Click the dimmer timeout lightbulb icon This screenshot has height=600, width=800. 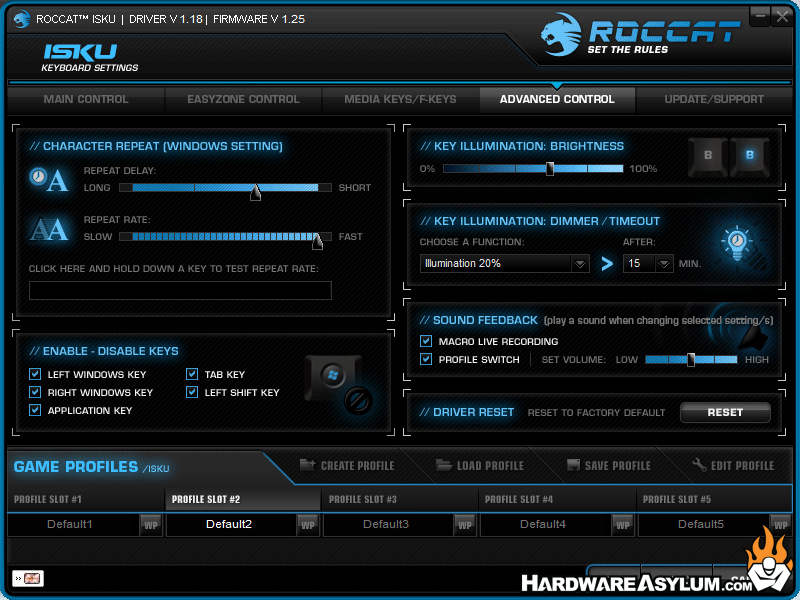(738, 243)
